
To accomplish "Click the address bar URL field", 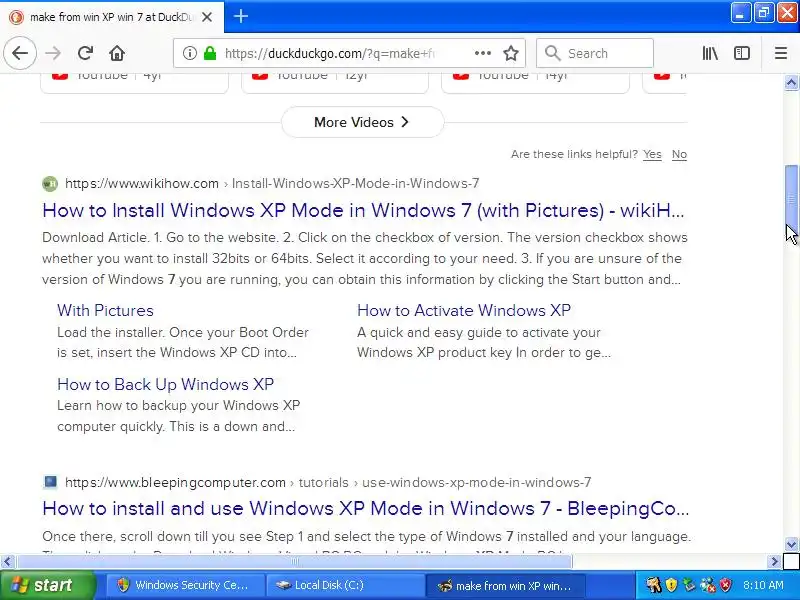I will click(347, 53).
